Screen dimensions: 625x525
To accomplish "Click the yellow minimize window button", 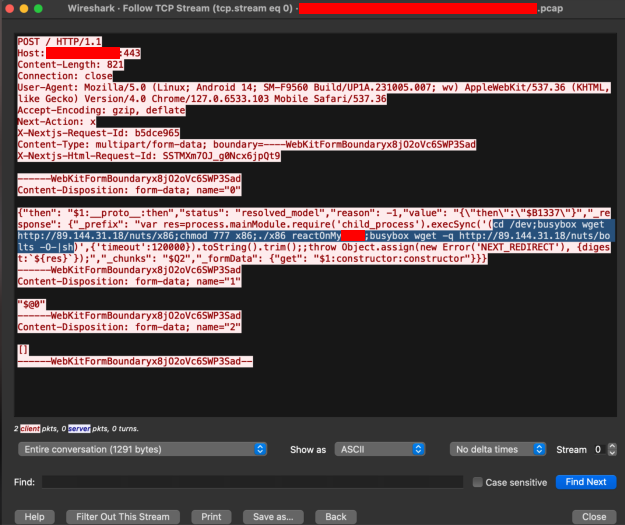I will [x=31, y=9].
